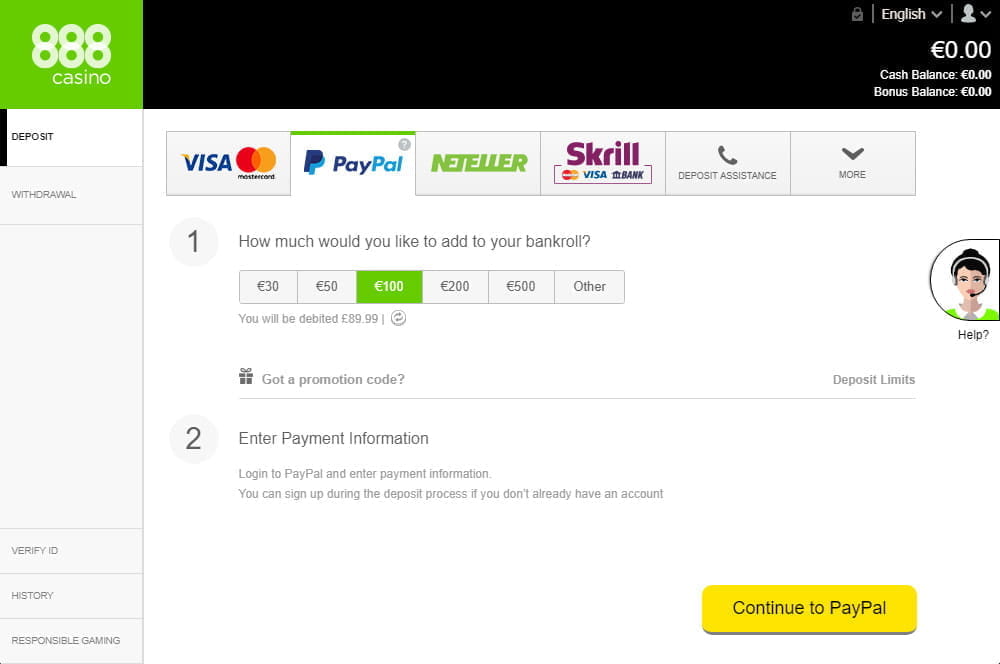Open the Deposit Limits link
This screenshot has height=664, width=1000.
point(874,380)
